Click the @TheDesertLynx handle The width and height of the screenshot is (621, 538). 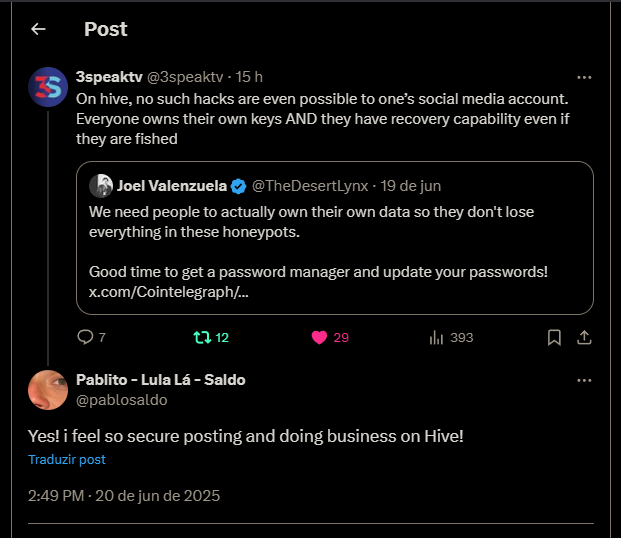point(310,186)
